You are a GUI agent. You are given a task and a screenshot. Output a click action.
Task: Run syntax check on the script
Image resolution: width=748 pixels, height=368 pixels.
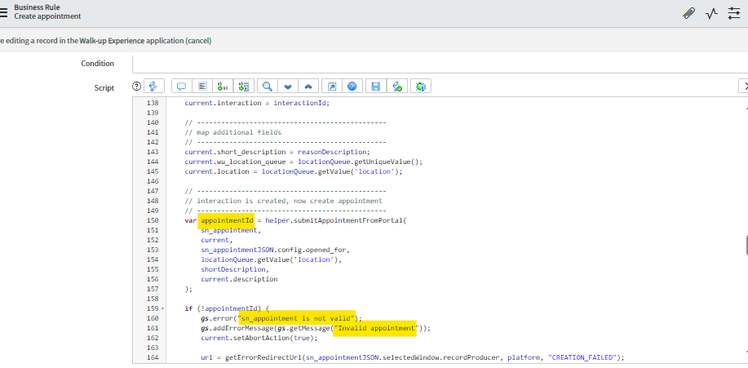(x=397, y=86)
